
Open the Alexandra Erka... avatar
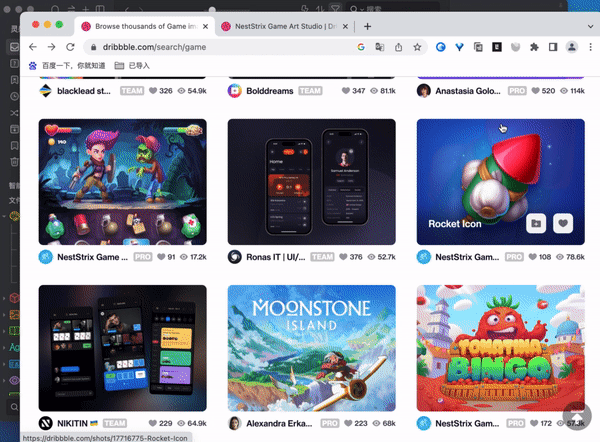coord(235,423)
